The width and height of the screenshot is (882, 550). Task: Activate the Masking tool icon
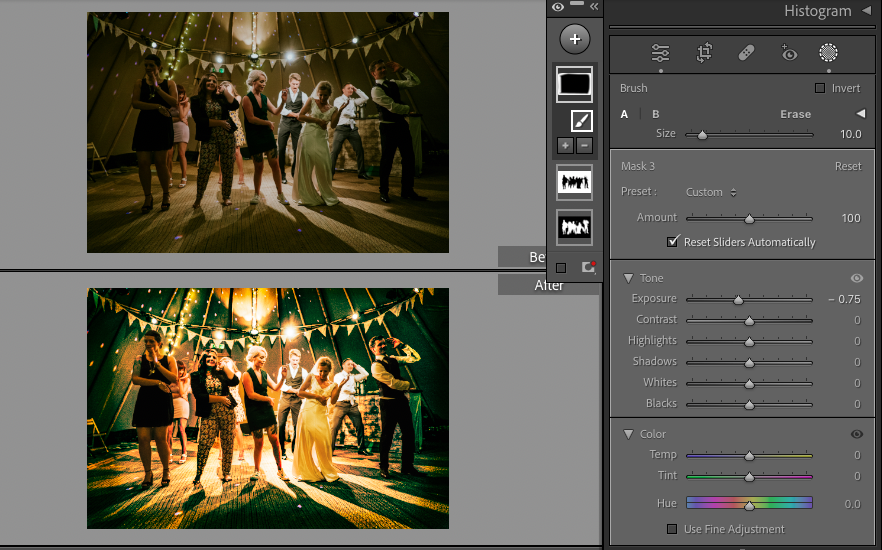coord(828,53)
